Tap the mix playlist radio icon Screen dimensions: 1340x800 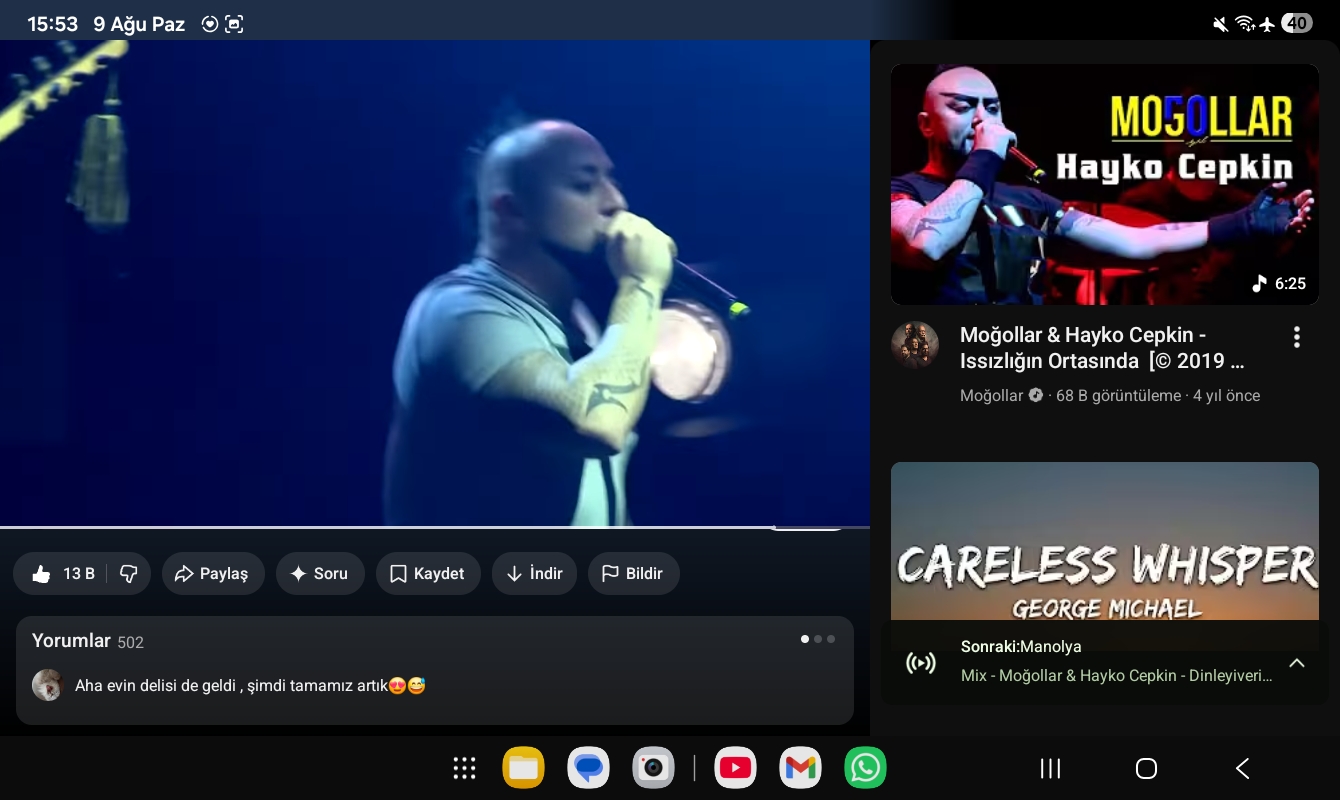pyautogui.click(x=921, y=662)
